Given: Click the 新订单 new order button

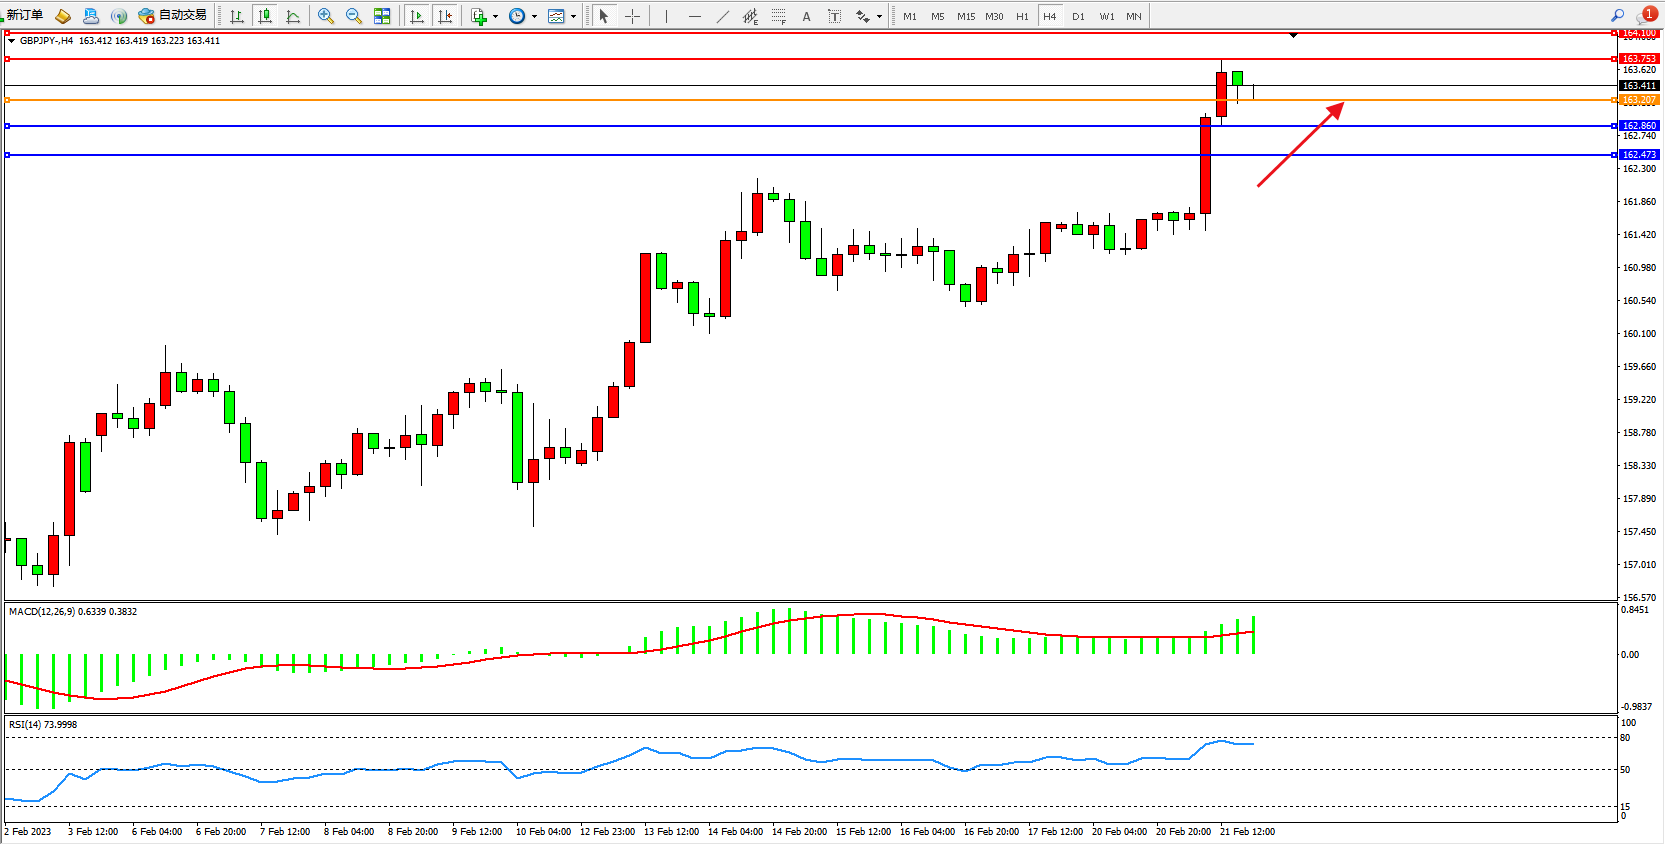Looking at the screenshot, I should (24, 15).
